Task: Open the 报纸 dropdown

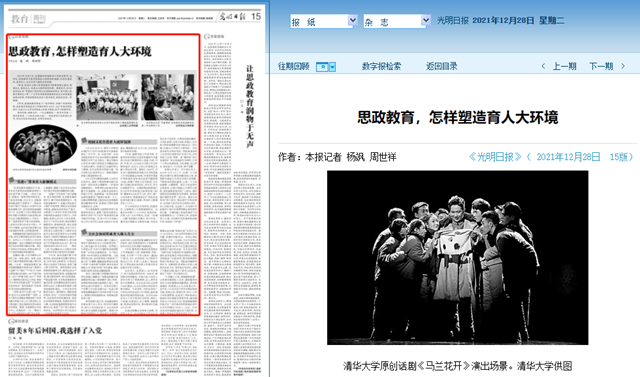Action: tap(324, 21)
